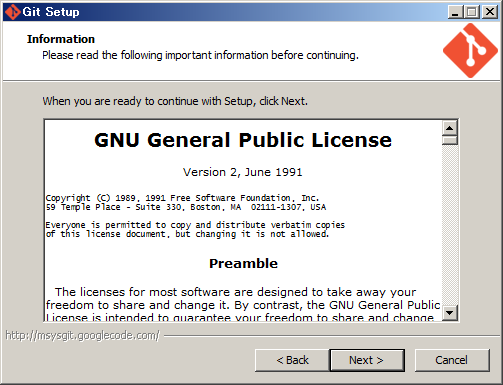This screenshot has width=503, height=385.
Task: Click the license scrollbar thumb
Action: tap(450, 140)
